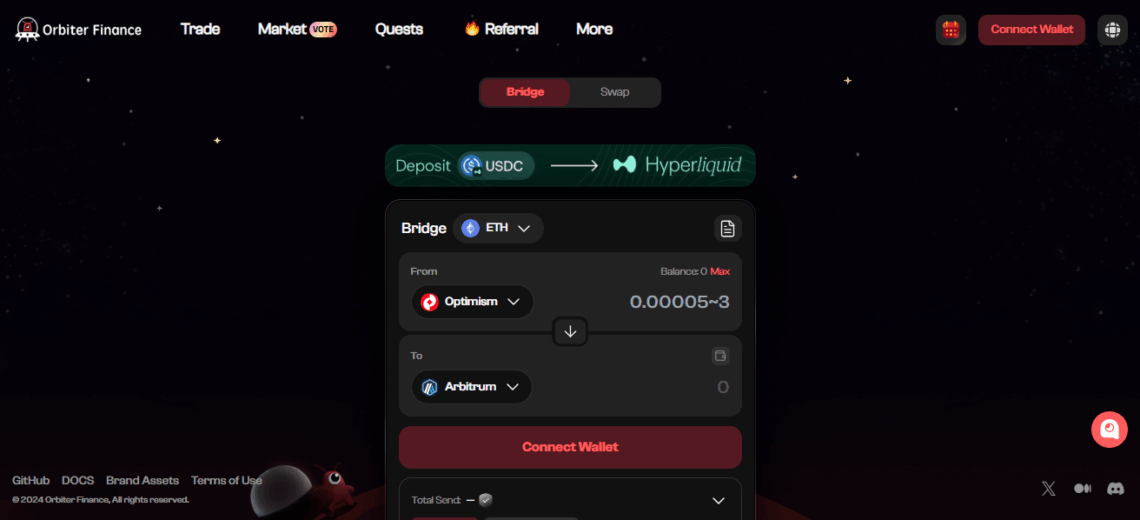Open the Optimism source chain dropdown
This screenshot has width=1140, height=520.
473,301
